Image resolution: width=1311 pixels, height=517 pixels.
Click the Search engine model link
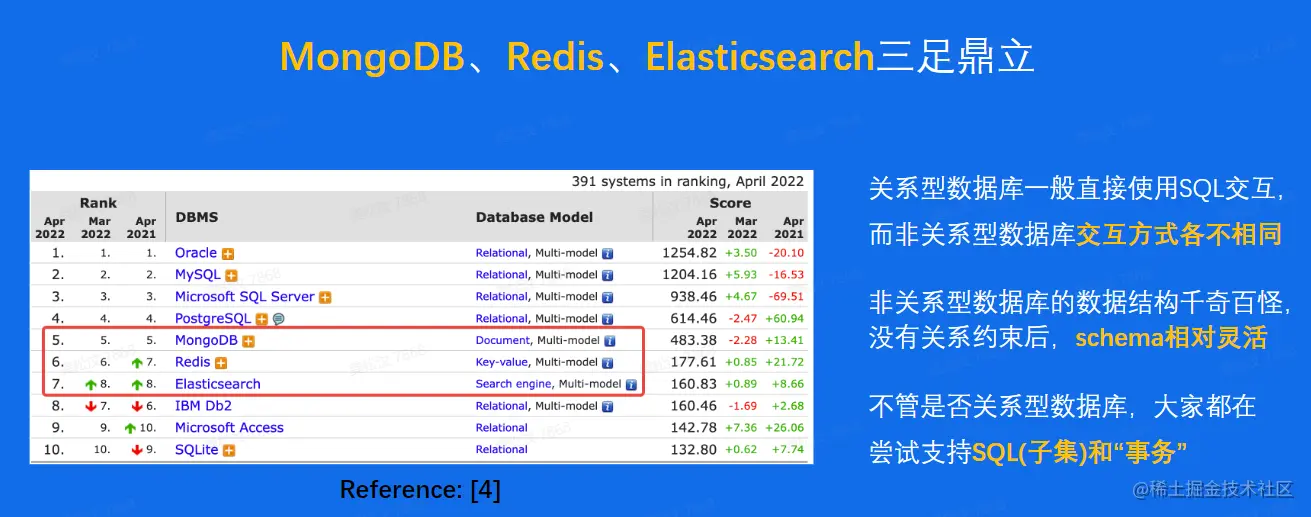coord(514,385)
